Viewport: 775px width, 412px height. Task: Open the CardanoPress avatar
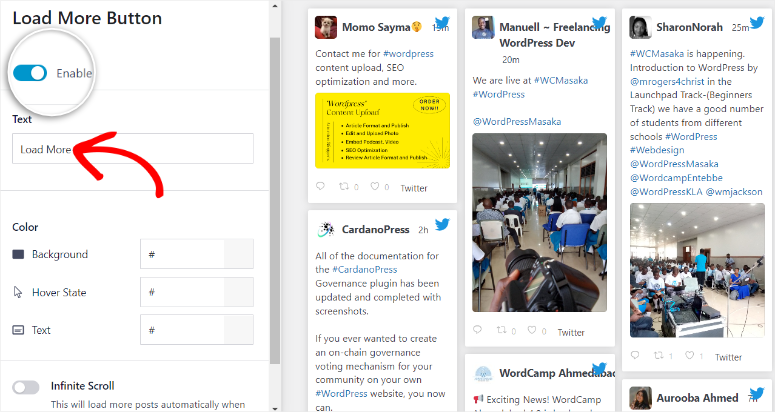point(326,229)
